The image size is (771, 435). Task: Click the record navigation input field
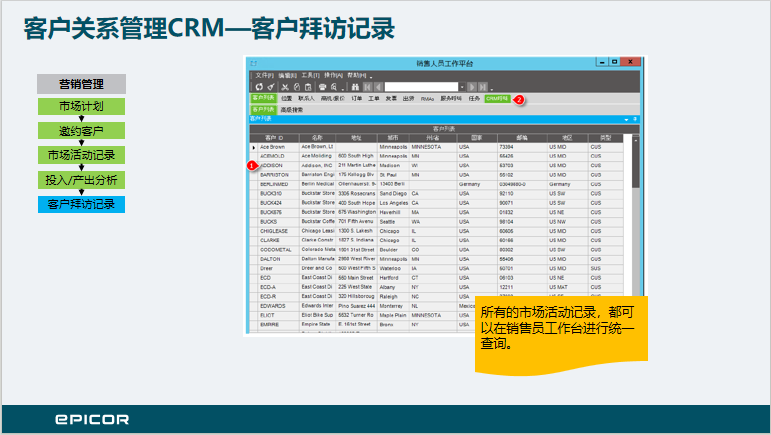(421, 87)
